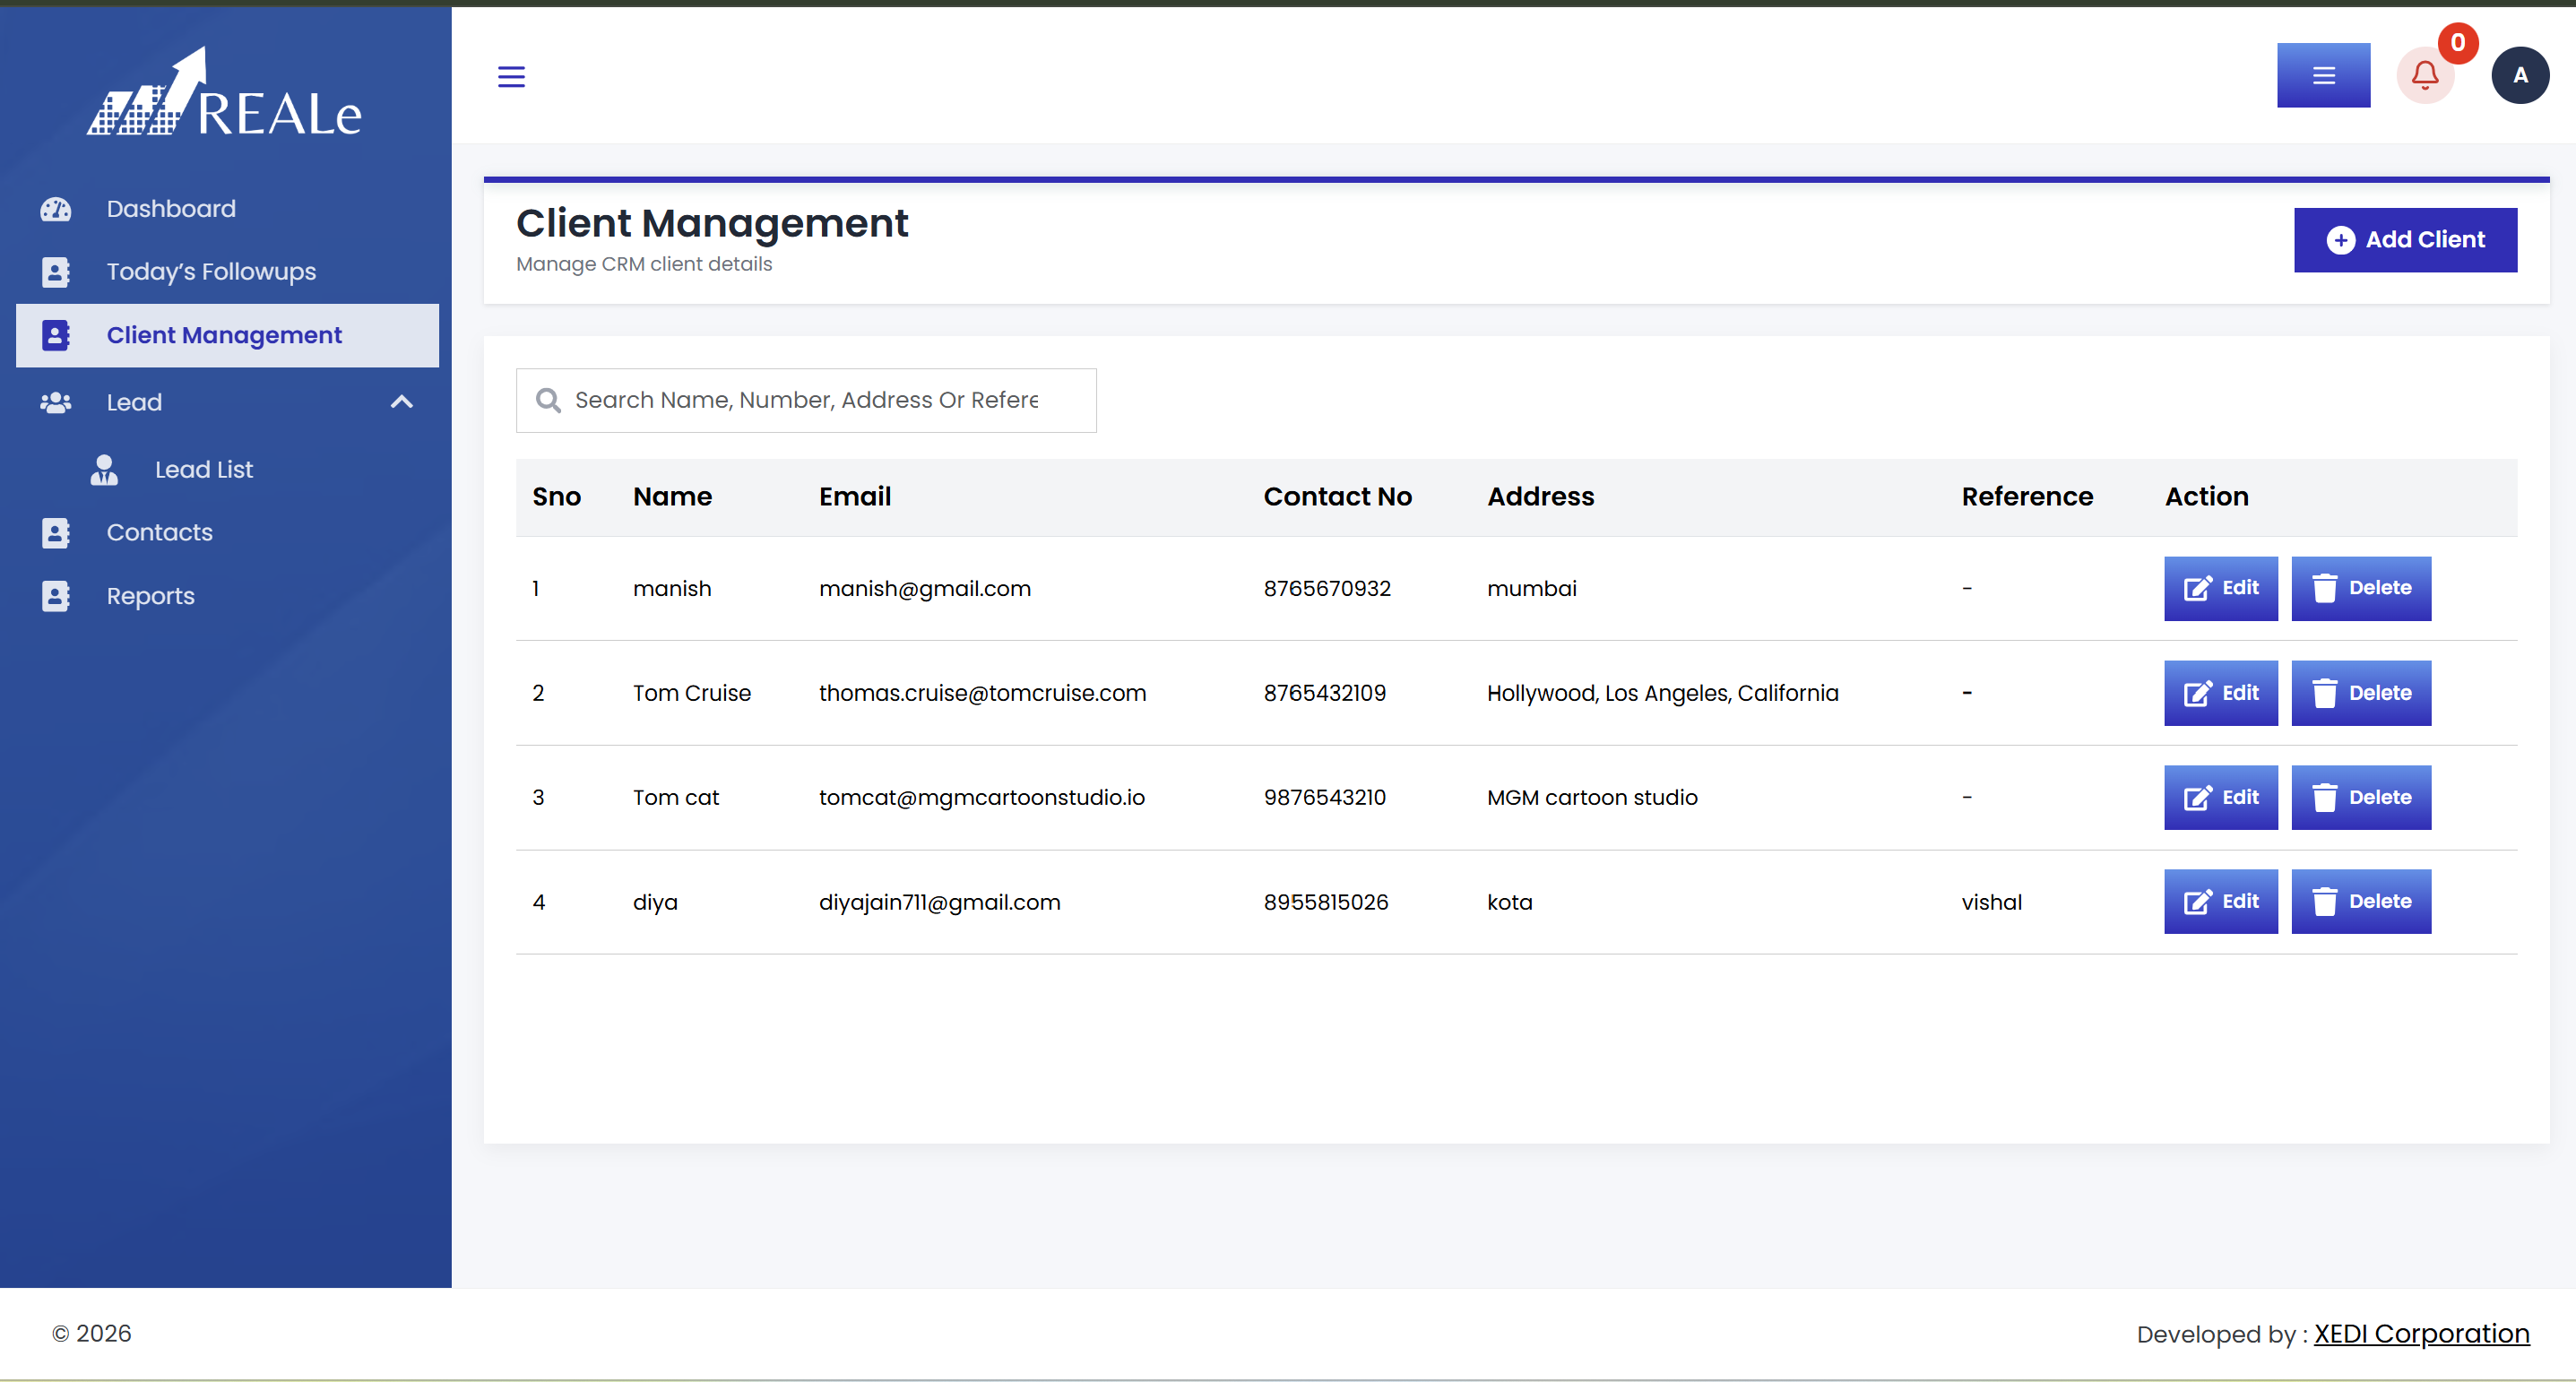Select email manish@gmail.com
This screenshot has height=1382, width=2576.
click(x=924, y=588)
